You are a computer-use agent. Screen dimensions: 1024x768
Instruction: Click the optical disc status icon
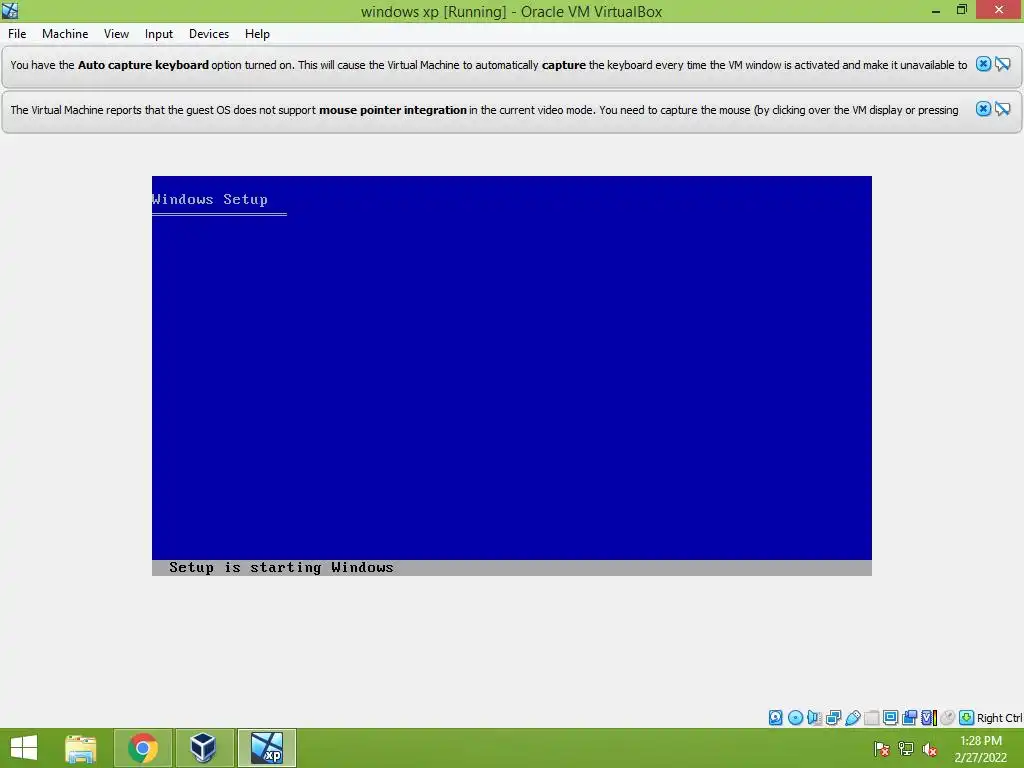[795, 718]
